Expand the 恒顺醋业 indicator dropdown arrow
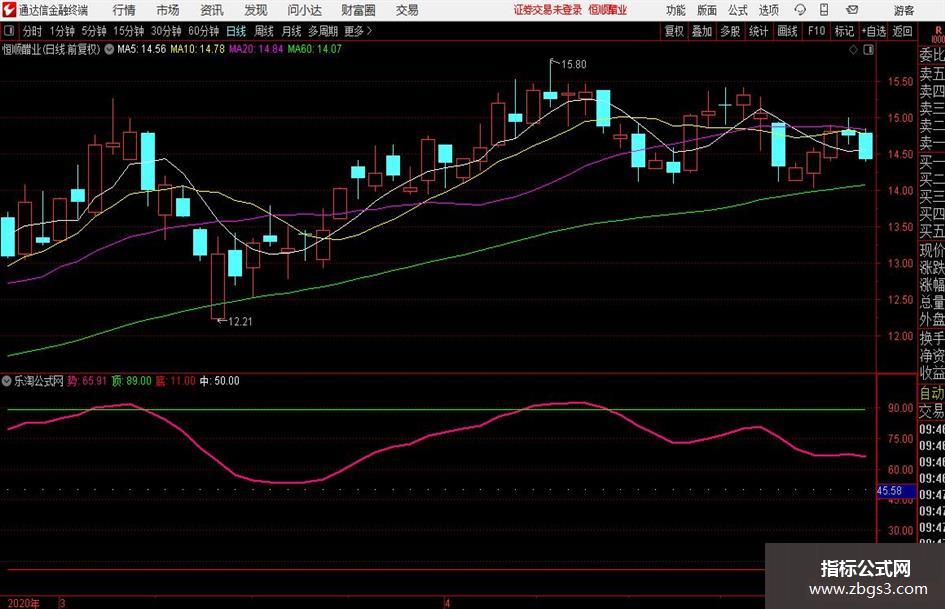The height and width of the screenshot is (609, 945). click(x=109, y=49)
